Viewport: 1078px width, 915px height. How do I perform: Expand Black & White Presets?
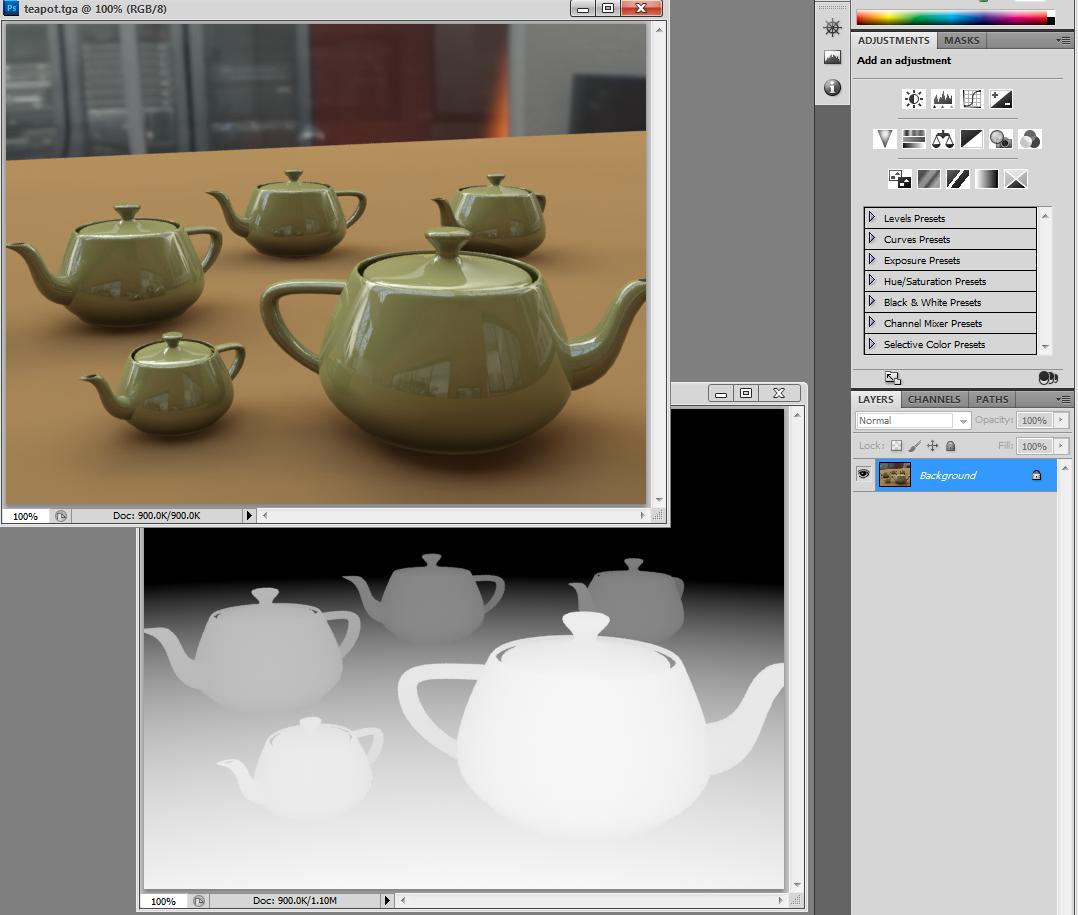(x=872, y=301)
